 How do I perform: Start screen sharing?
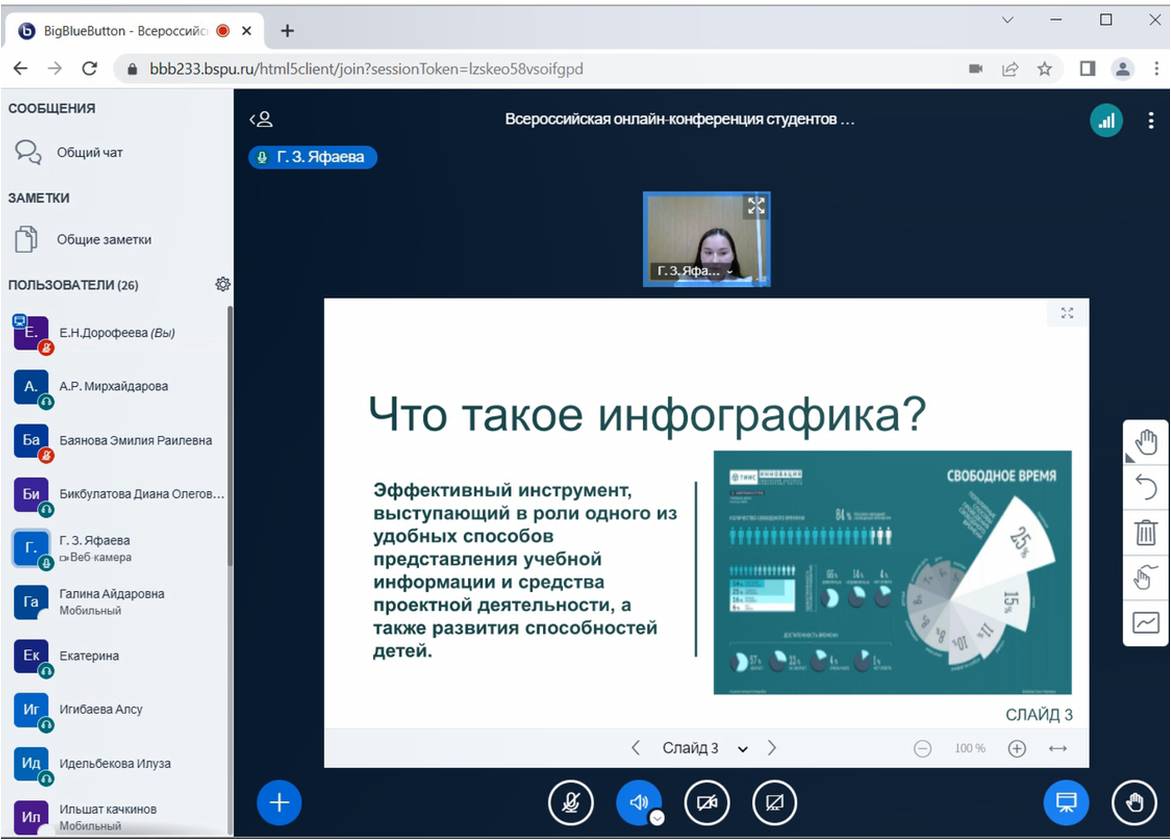(x=774, y=802)
